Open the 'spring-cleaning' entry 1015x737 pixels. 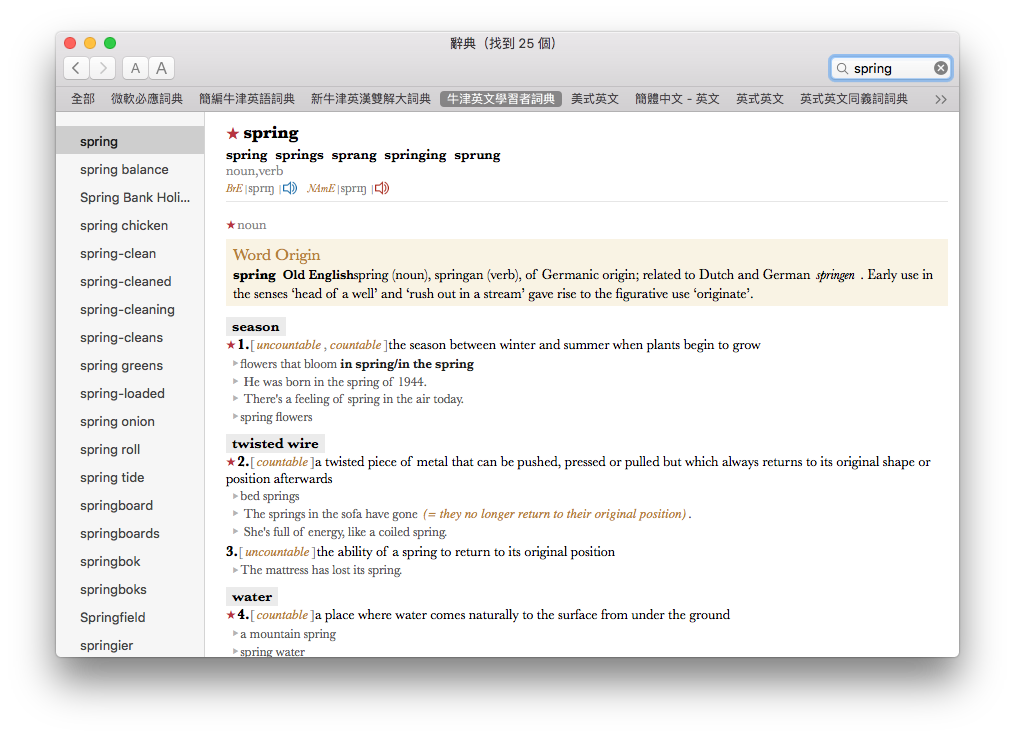coord(130,309)
